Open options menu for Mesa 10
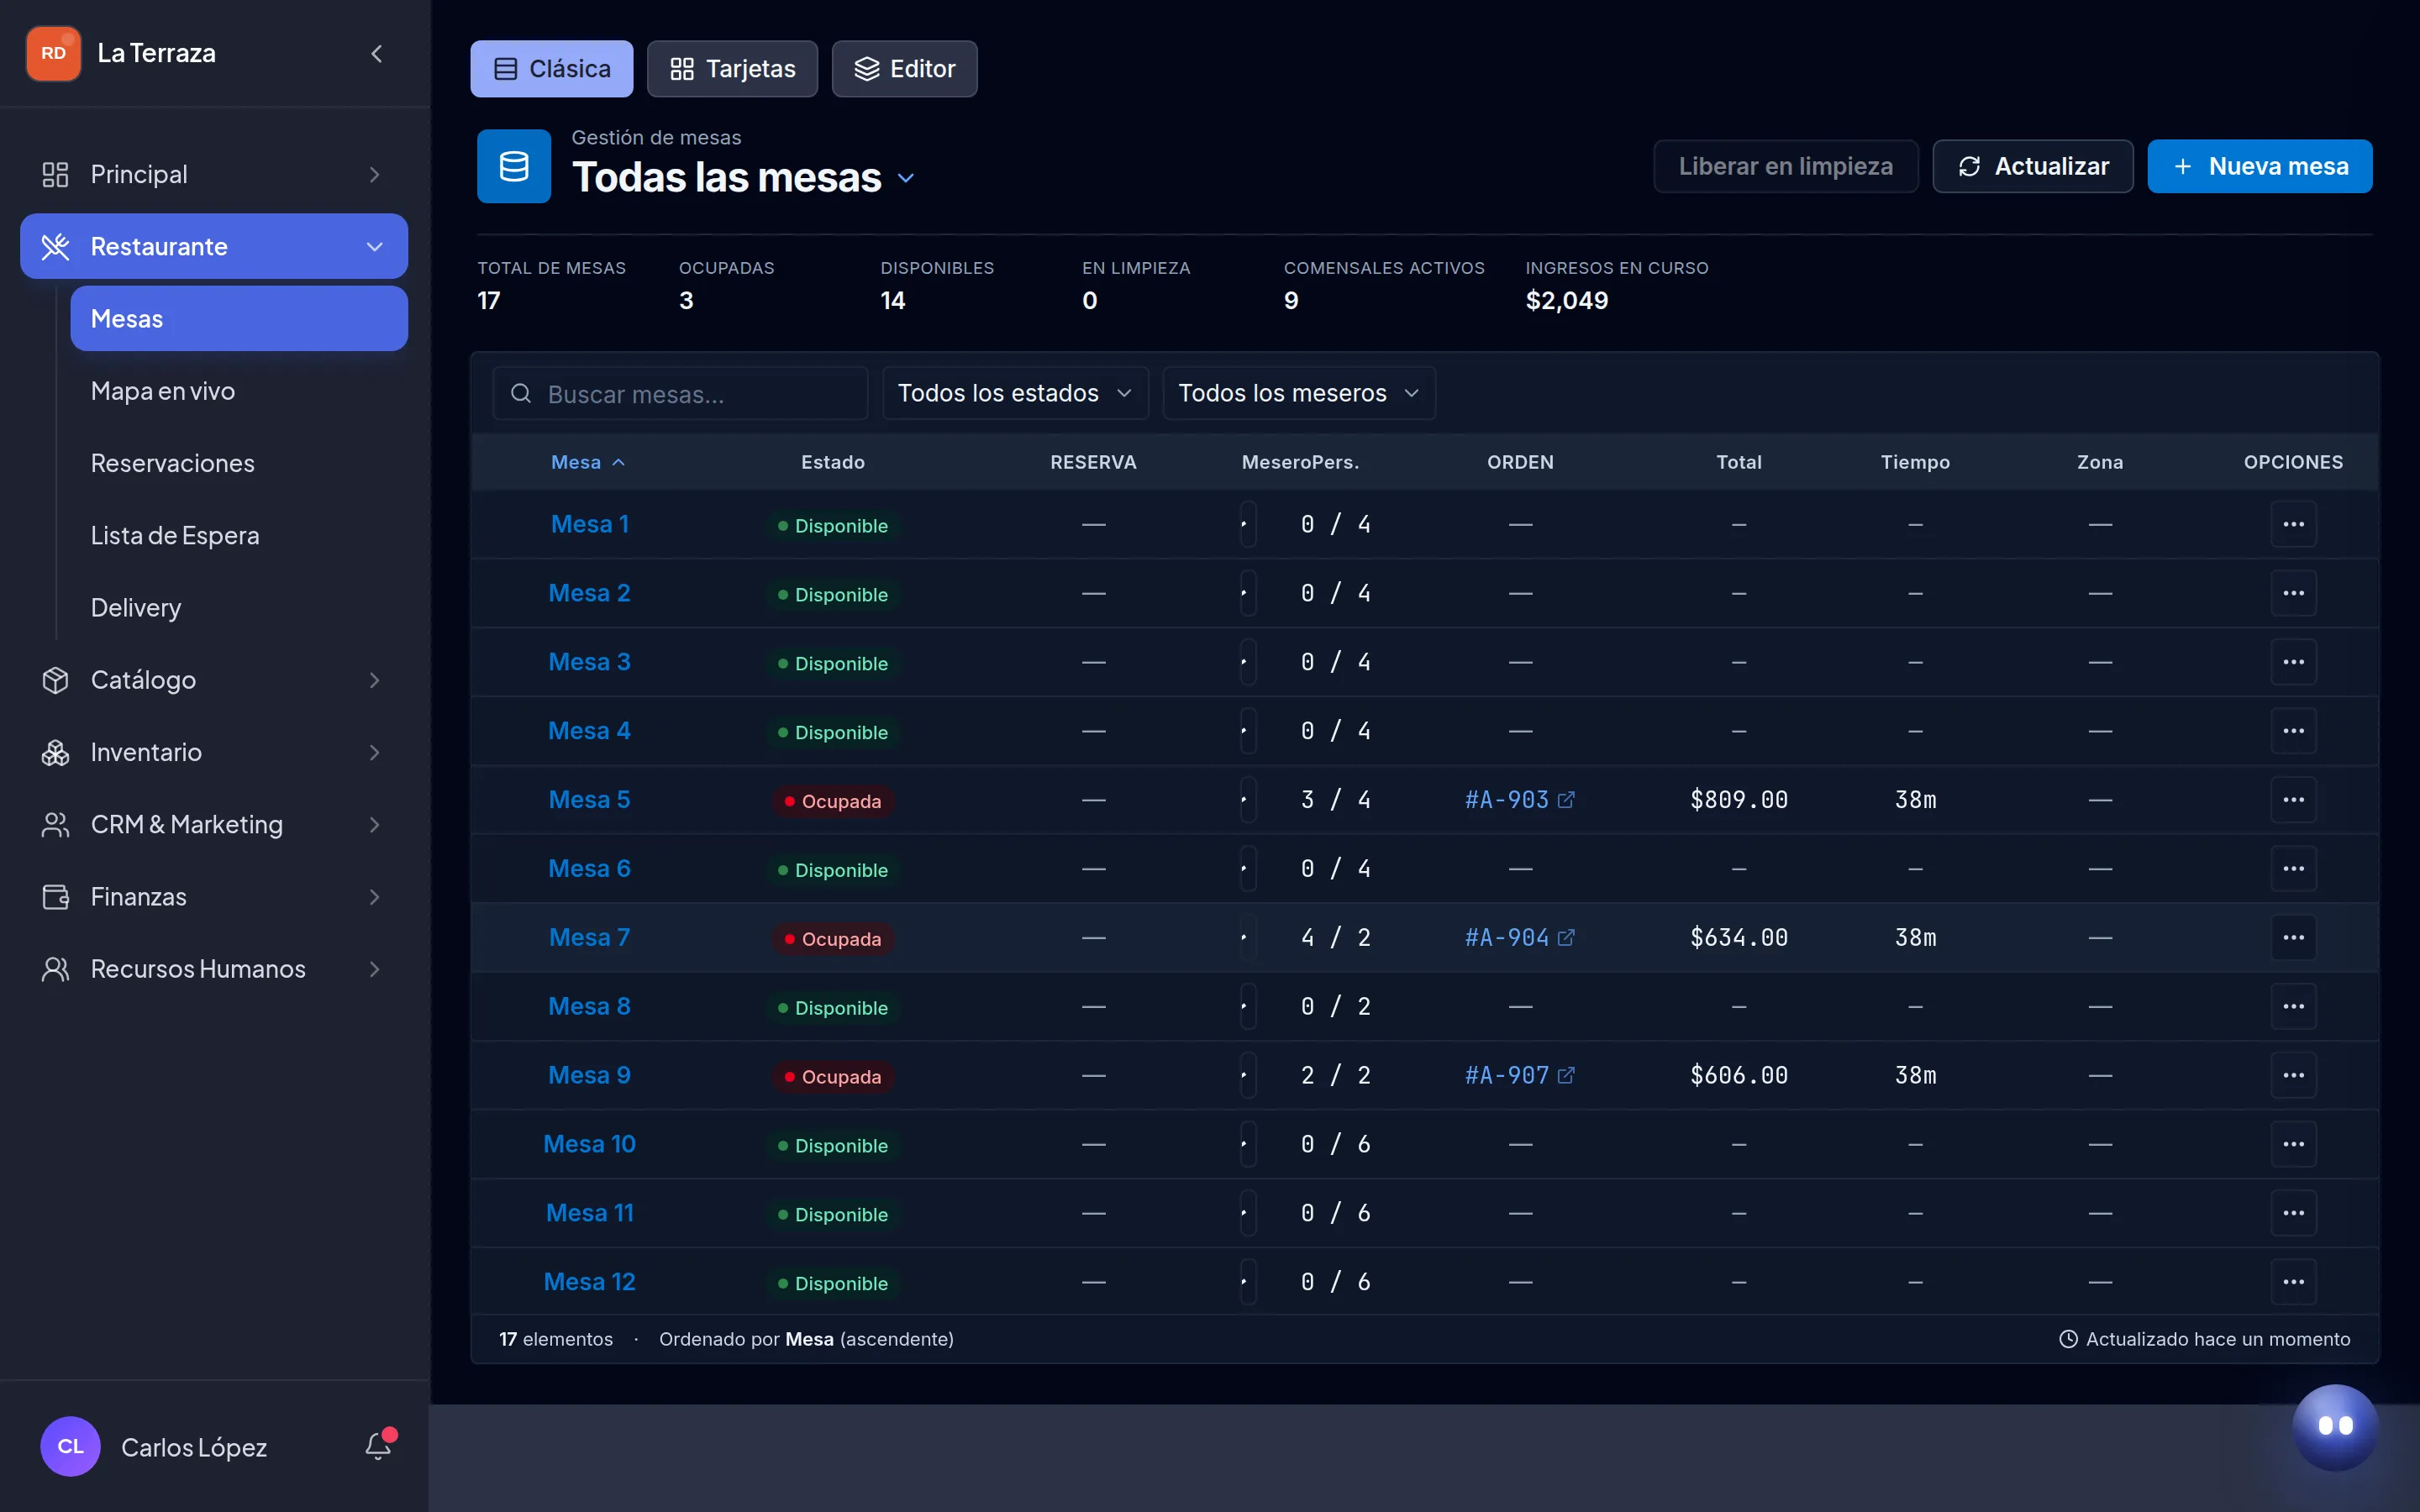 (2293, 1144)
